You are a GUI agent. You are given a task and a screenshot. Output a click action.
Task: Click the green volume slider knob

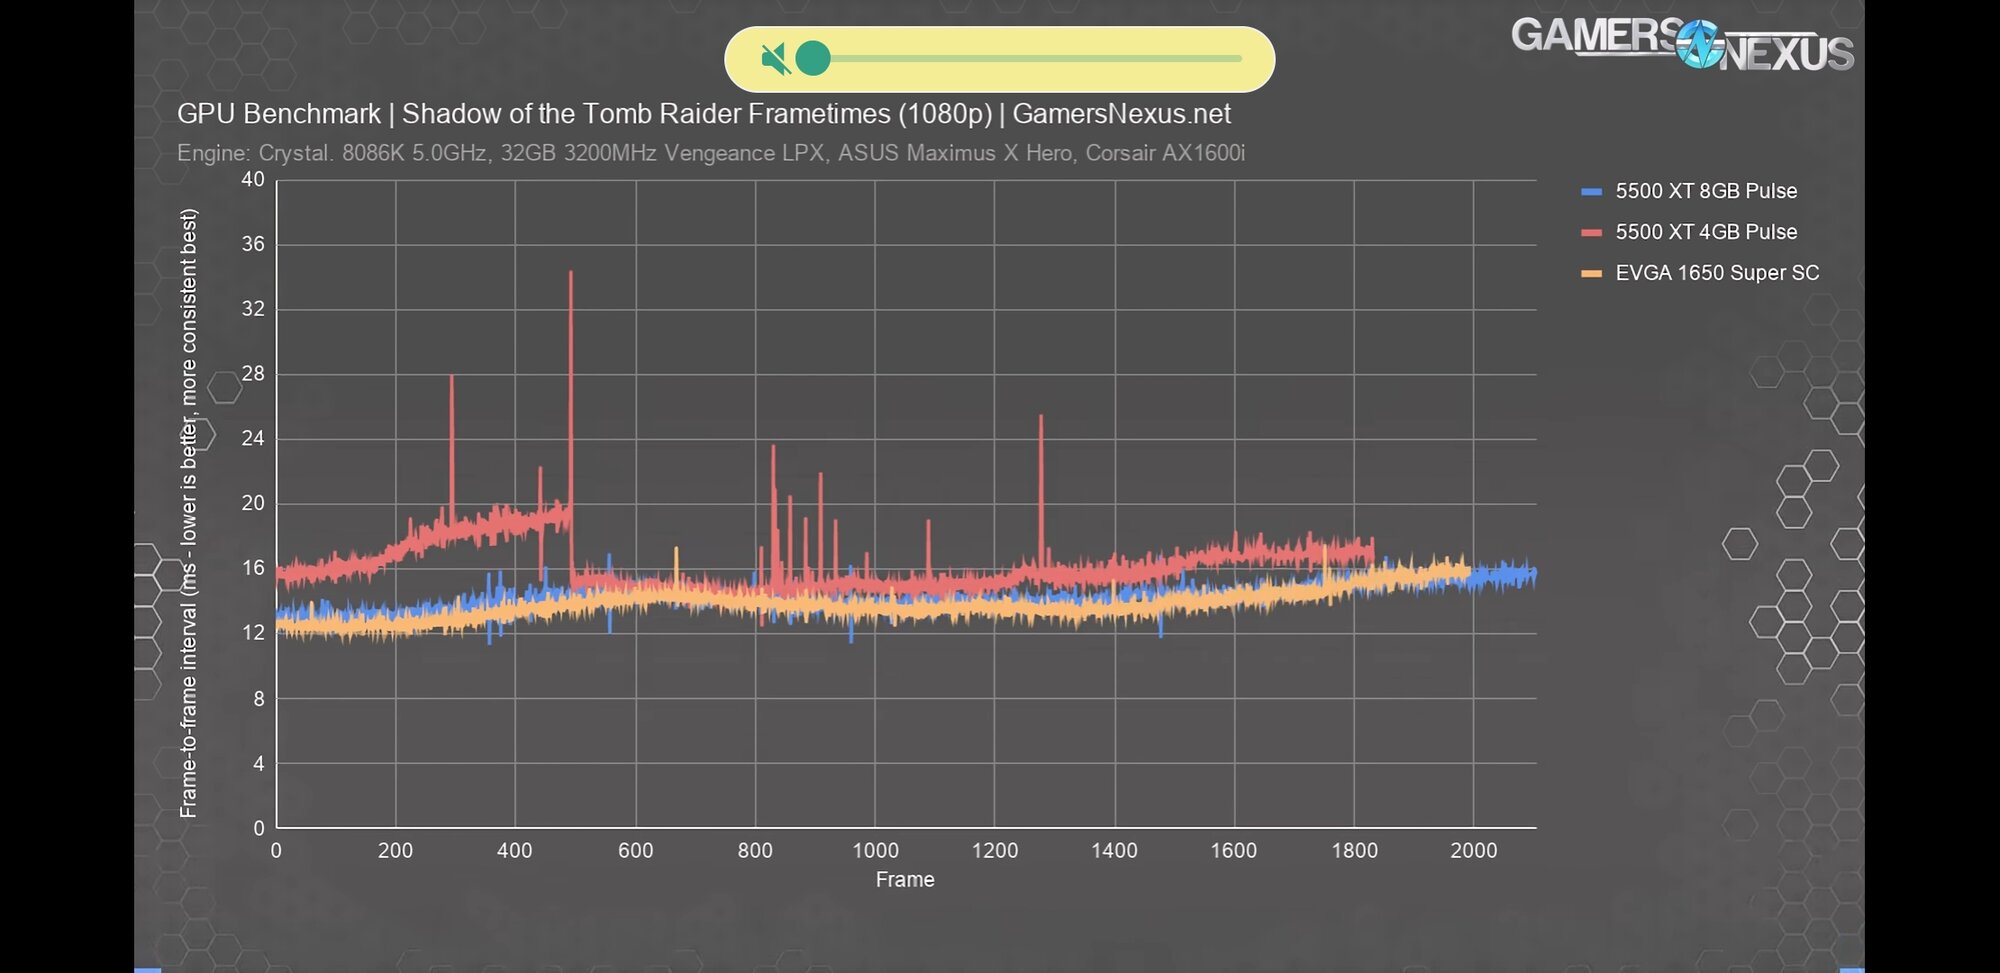coord(813,59)
